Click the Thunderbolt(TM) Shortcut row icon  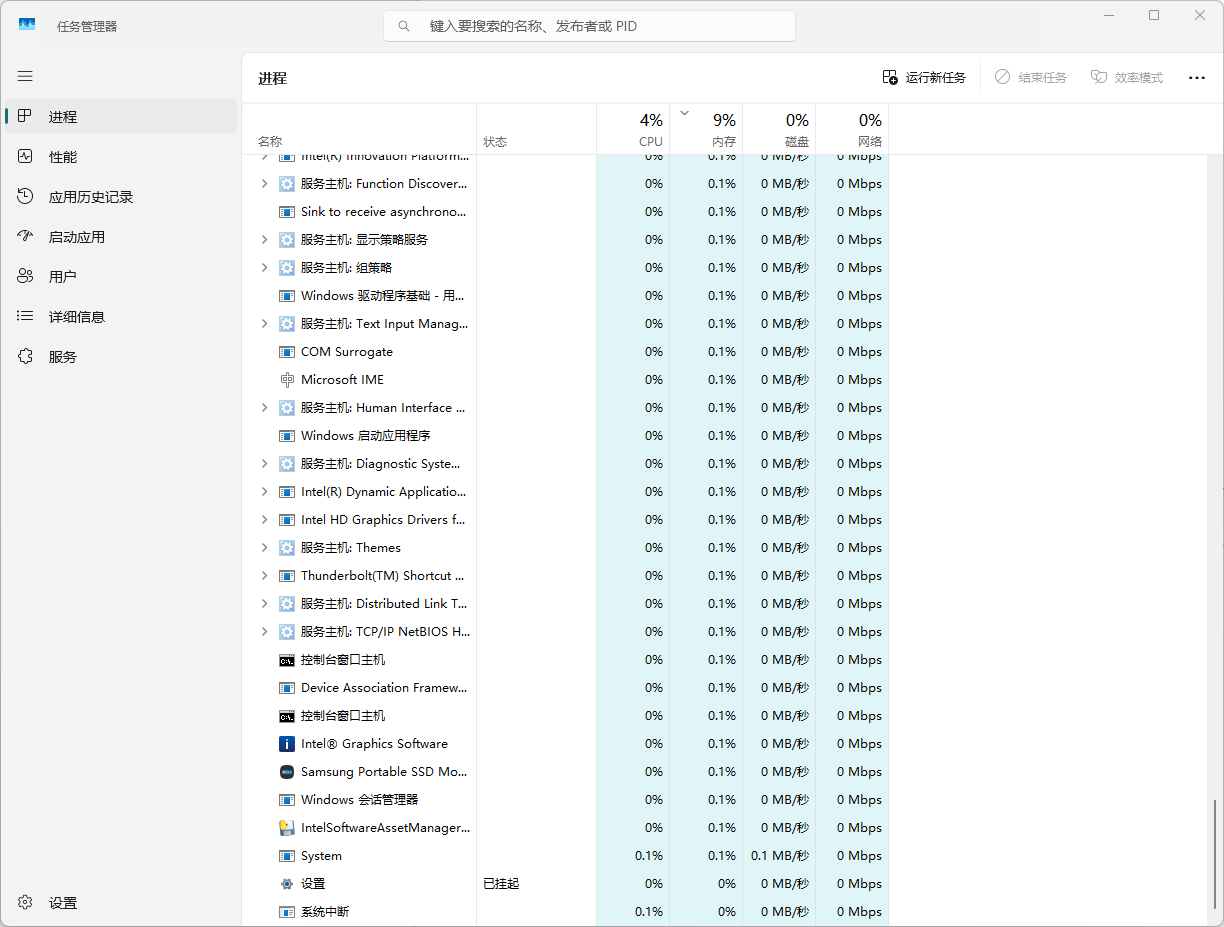click(x=287, y=576)
